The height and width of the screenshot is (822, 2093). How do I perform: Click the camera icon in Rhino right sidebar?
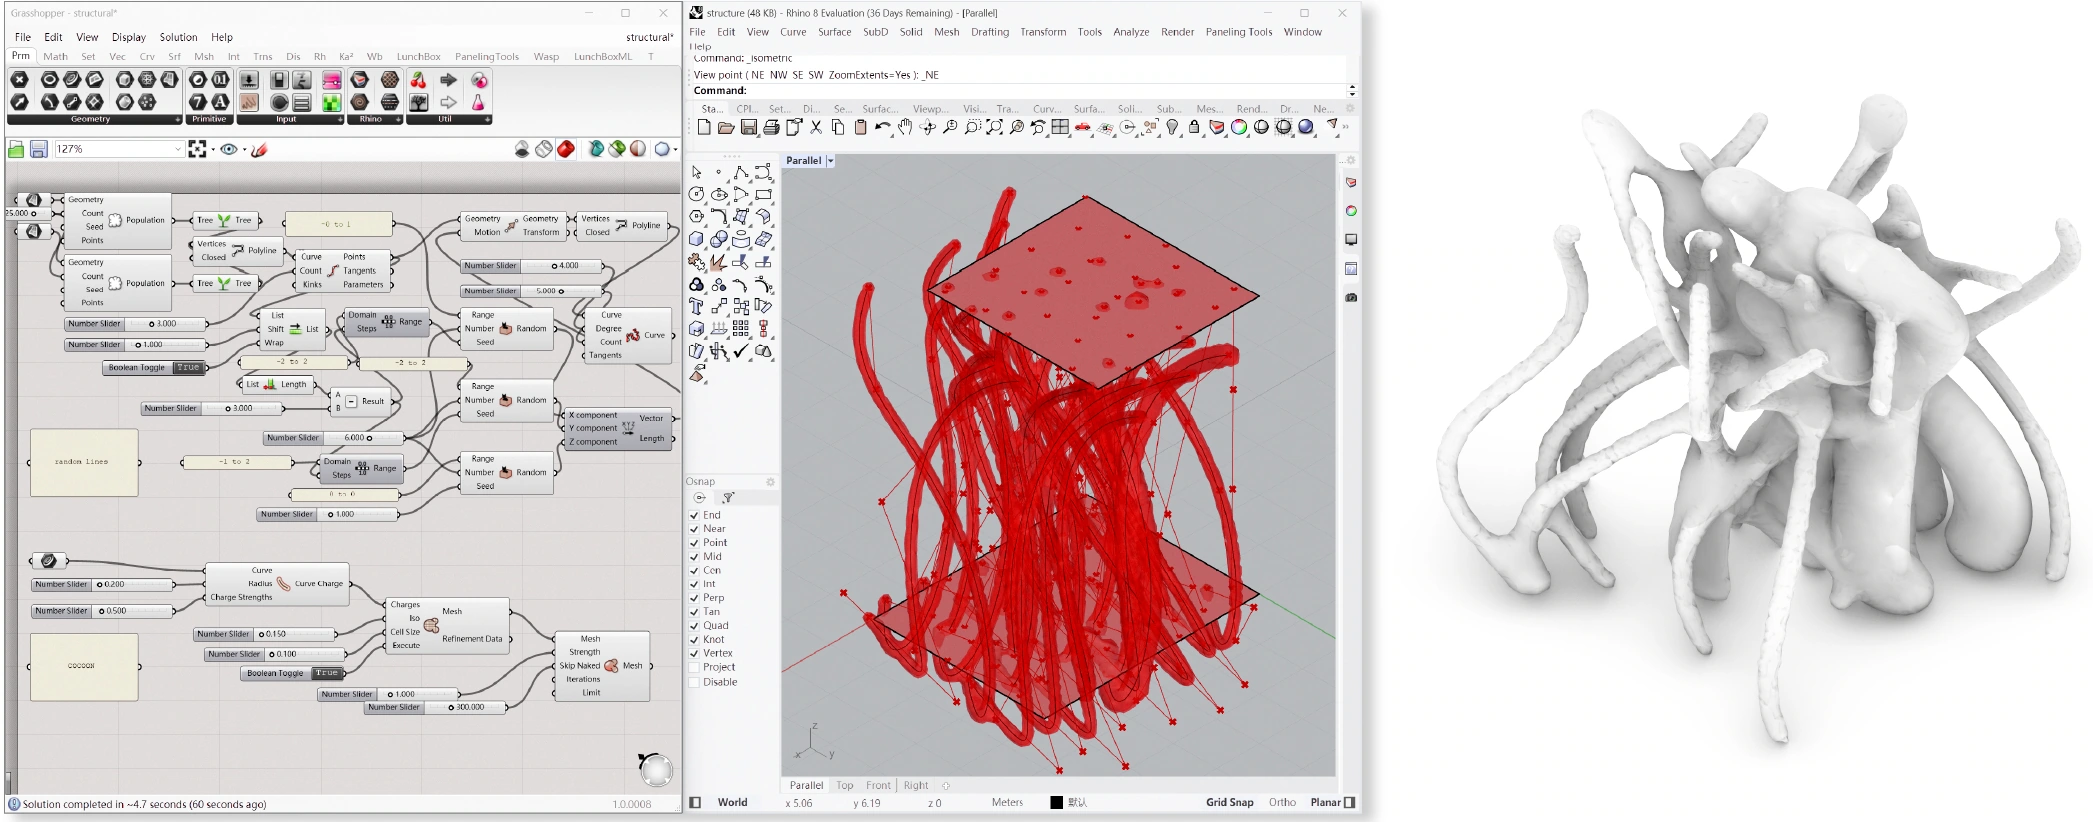[1351, 297]
